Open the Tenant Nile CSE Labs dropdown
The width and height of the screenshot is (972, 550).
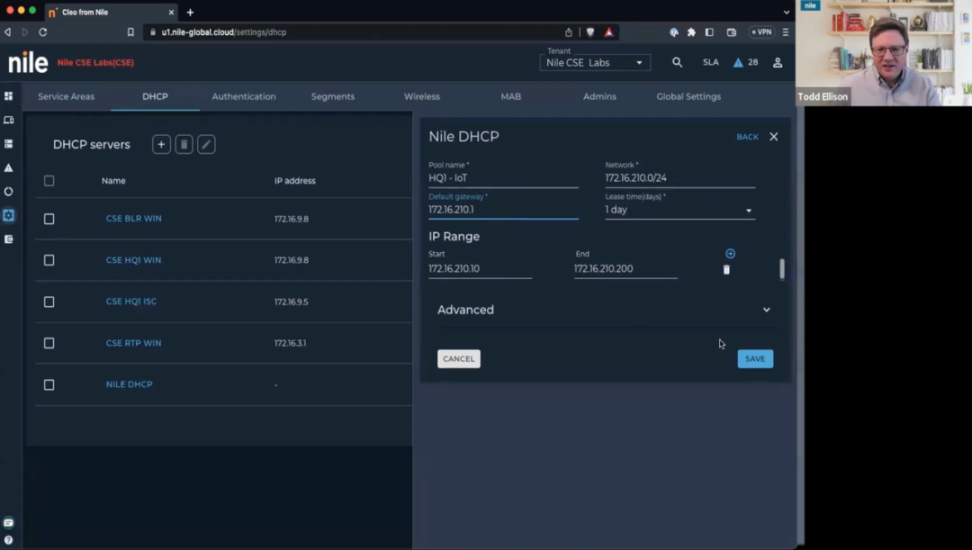click(x=595, y=63)
